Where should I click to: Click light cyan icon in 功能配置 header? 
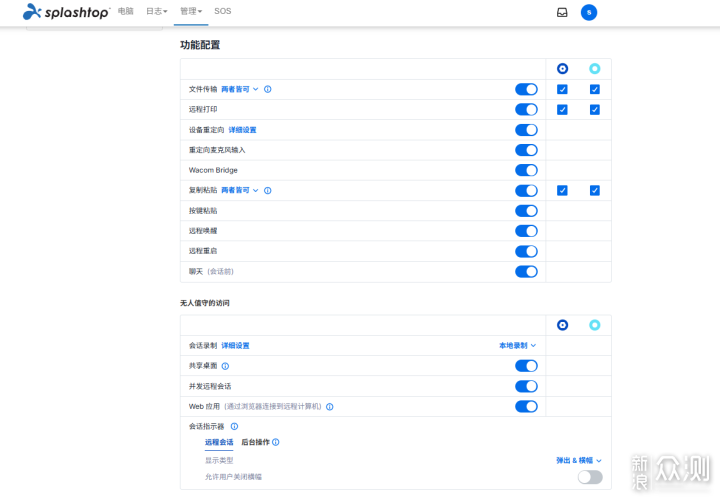click(595, 69)
